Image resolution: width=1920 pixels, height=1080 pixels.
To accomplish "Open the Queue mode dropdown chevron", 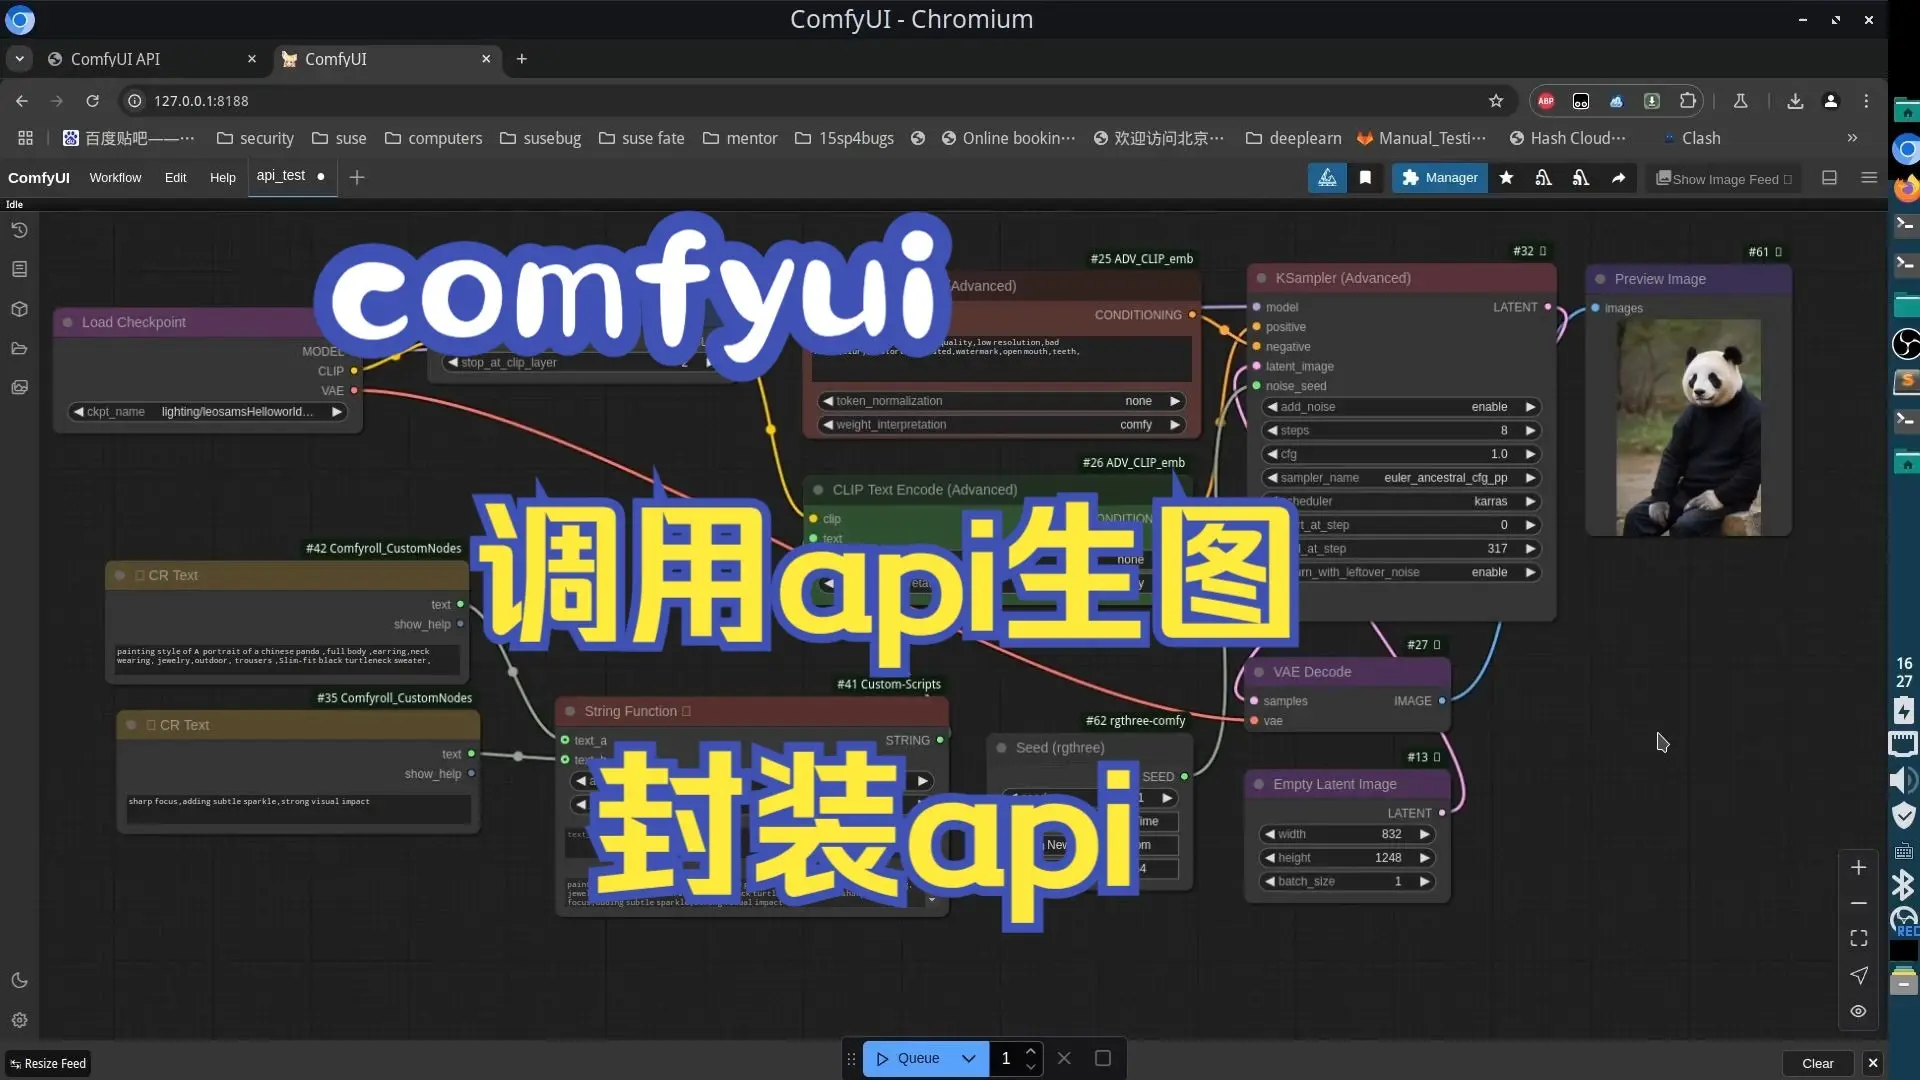I will 968,1058.
